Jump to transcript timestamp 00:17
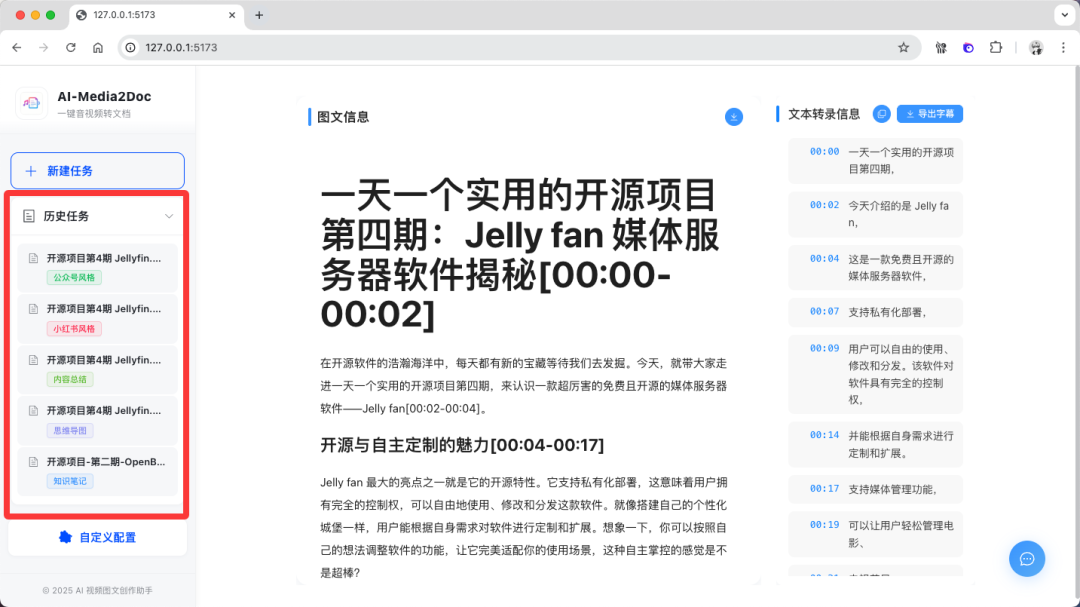 824,488
